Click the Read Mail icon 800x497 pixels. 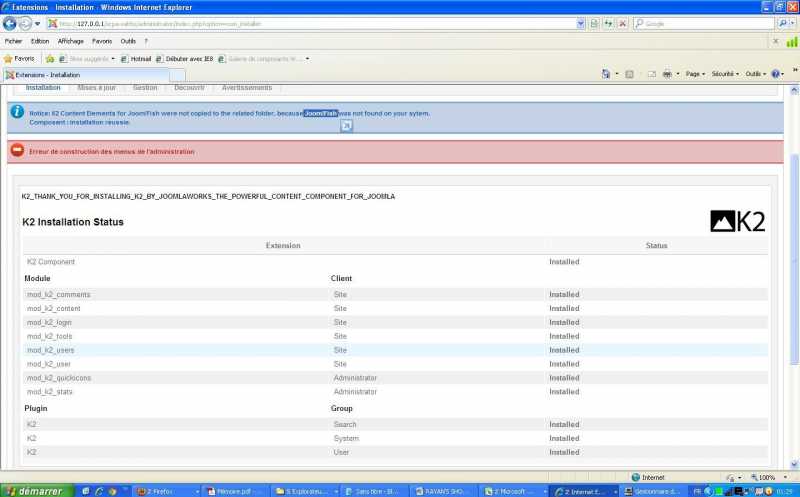click(x=652, y=74)
